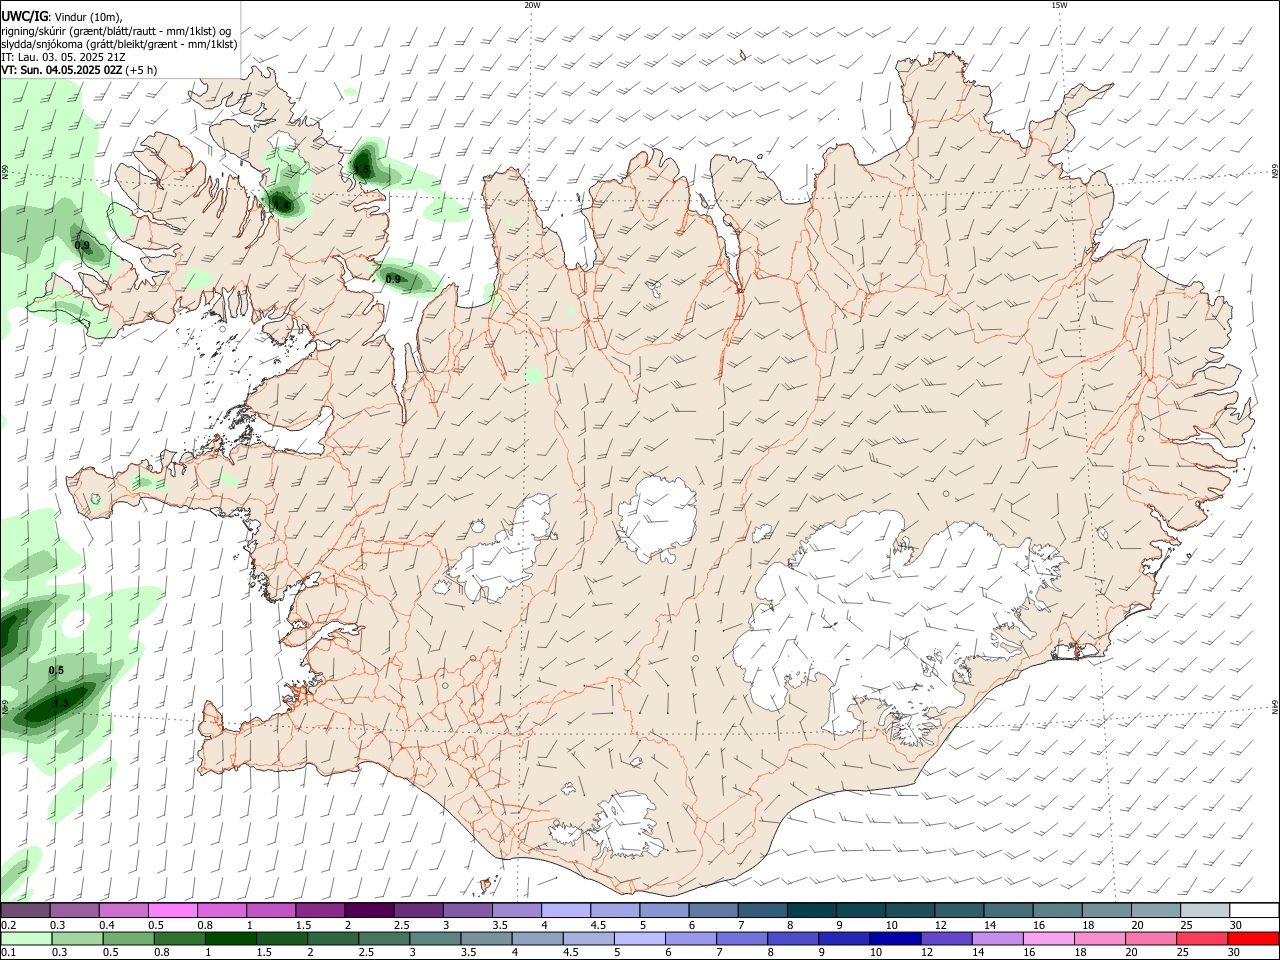The image size is (1280, 960).
Task: Click the 20W longitude label
Action: [x=532, y=5]
